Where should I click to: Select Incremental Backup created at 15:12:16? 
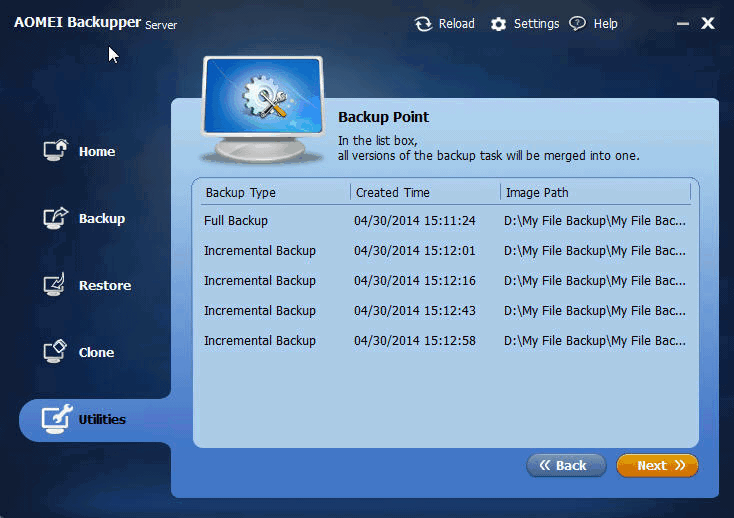tap(446, 281)
